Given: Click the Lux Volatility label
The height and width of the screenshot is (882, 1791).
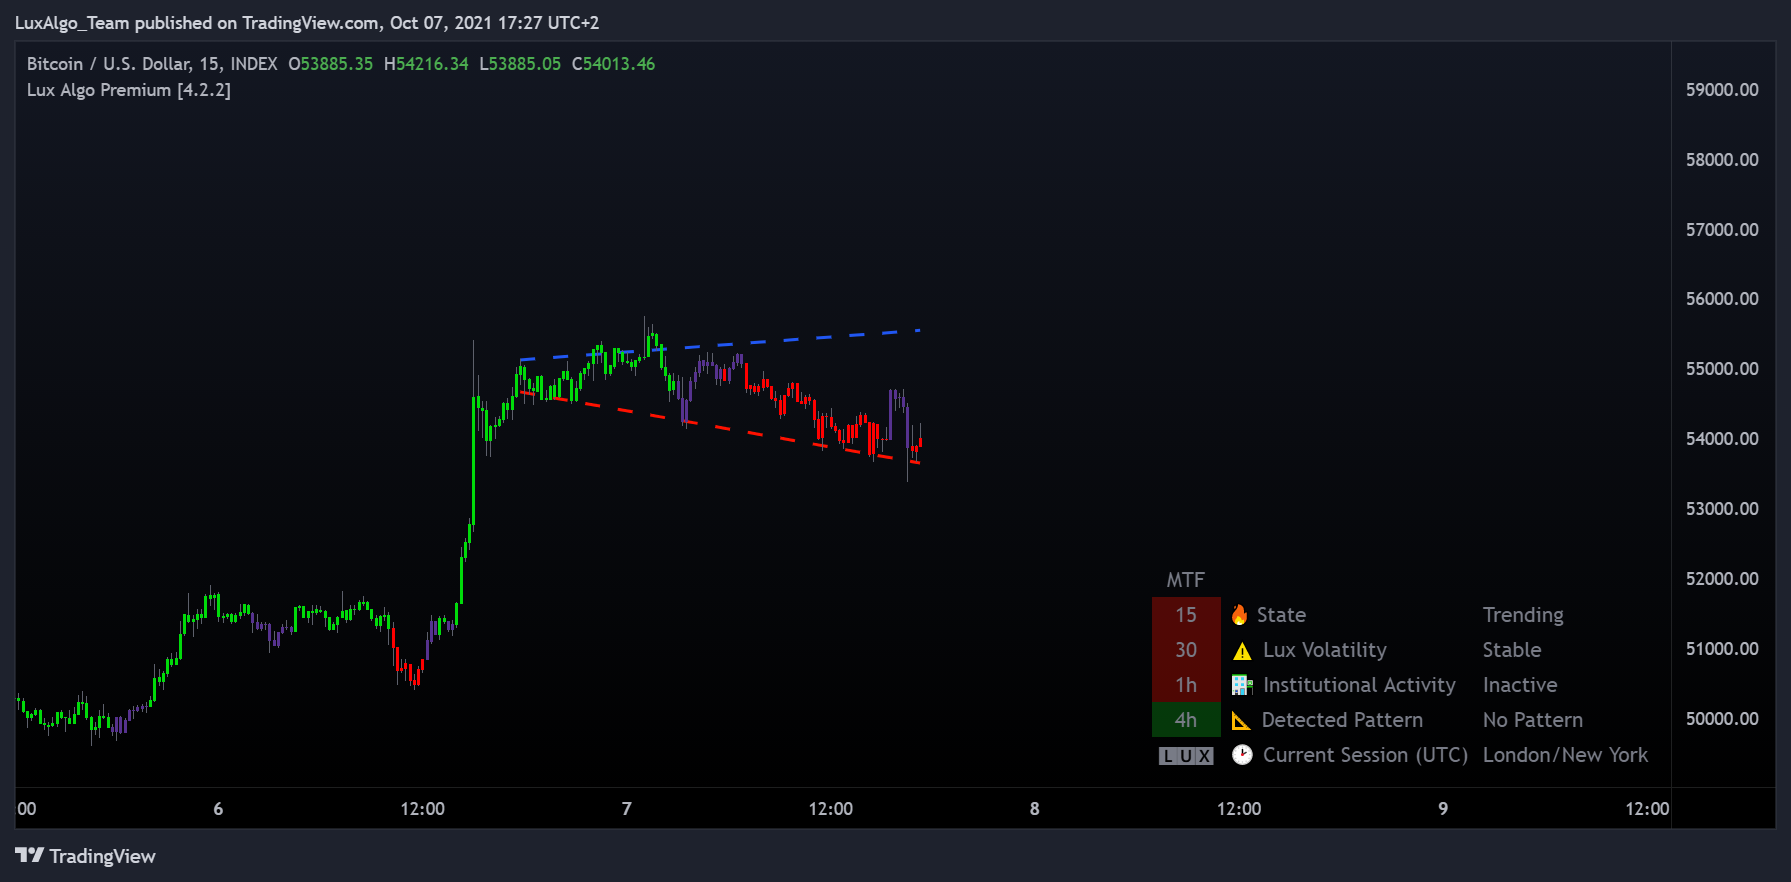Looking at the screenshot, I should (1325, 650).
